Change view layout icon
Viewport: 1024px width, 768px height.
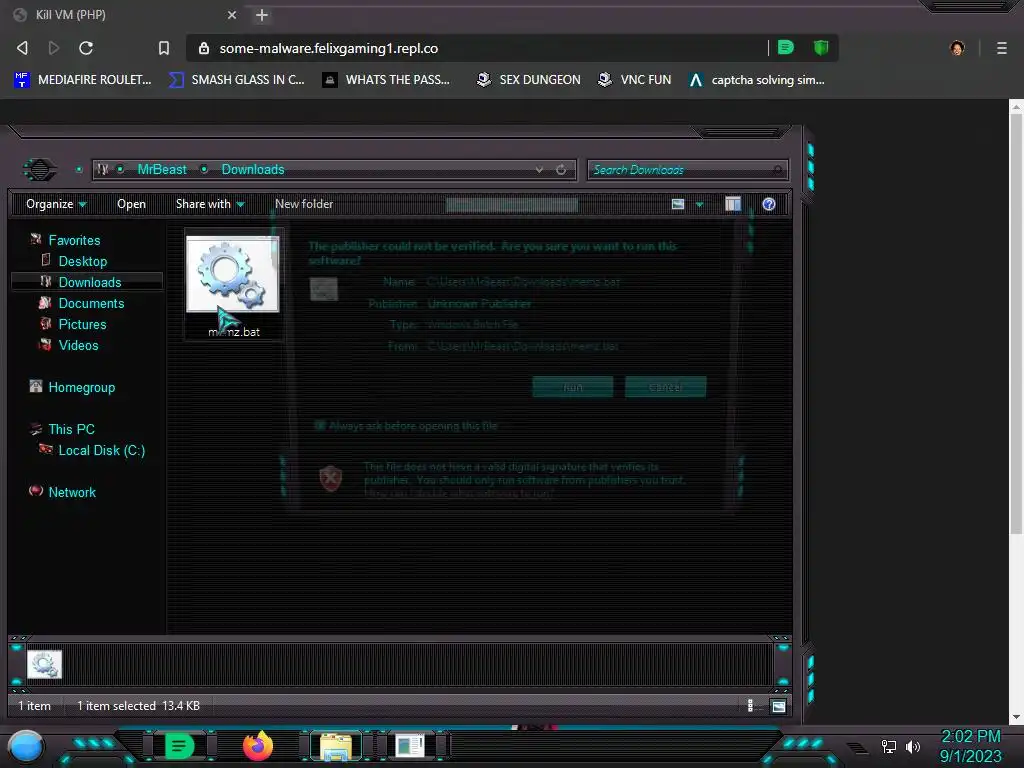(678, 204)
